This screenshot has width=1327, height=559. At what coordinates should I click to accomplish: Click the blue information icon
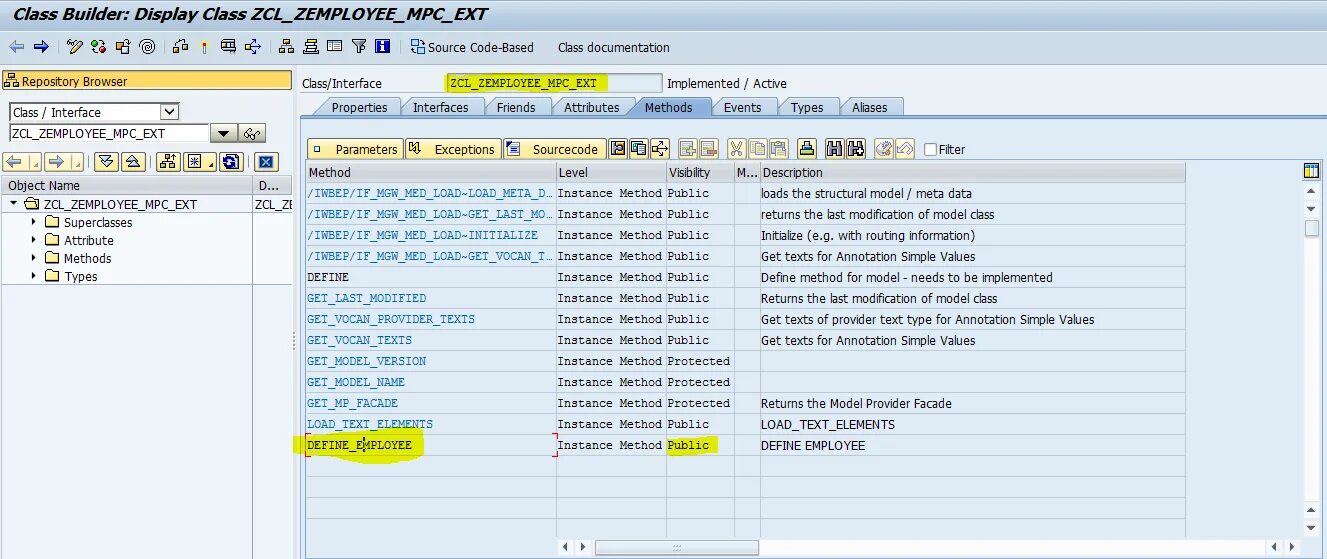point(382,47)
